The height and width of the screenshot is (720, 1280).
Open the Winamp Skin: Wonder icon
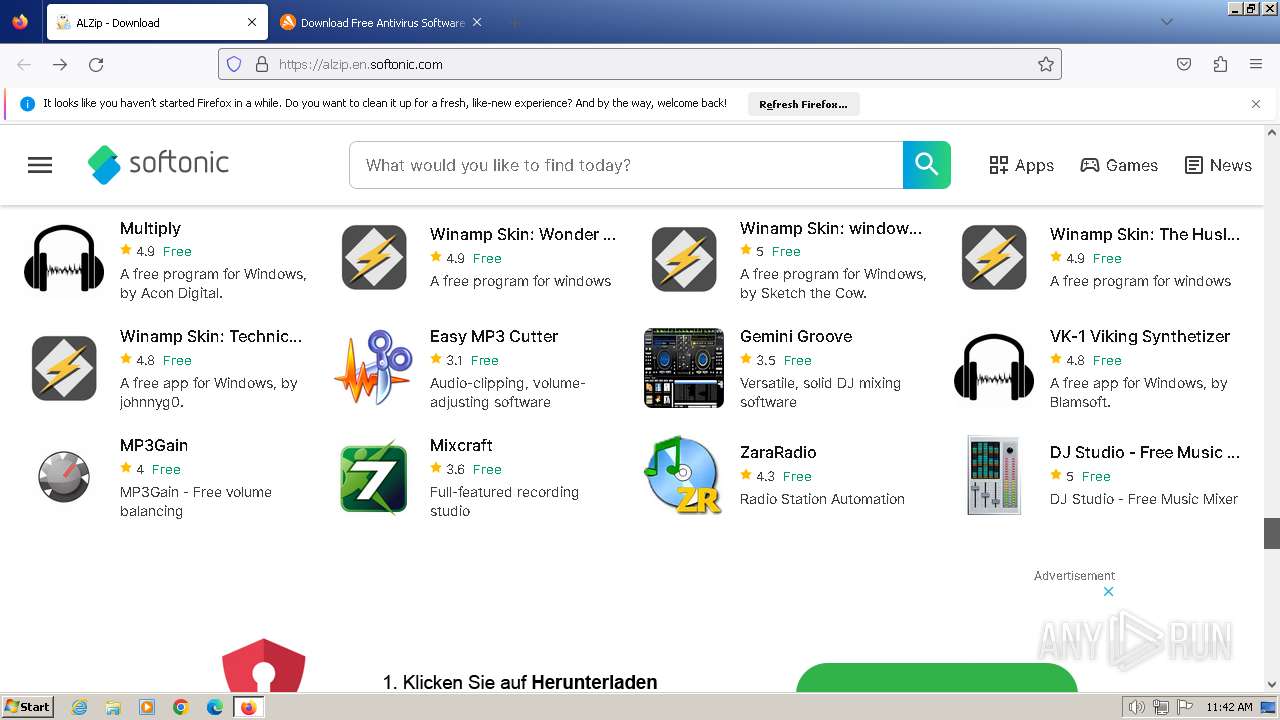[x=374, y=258]
